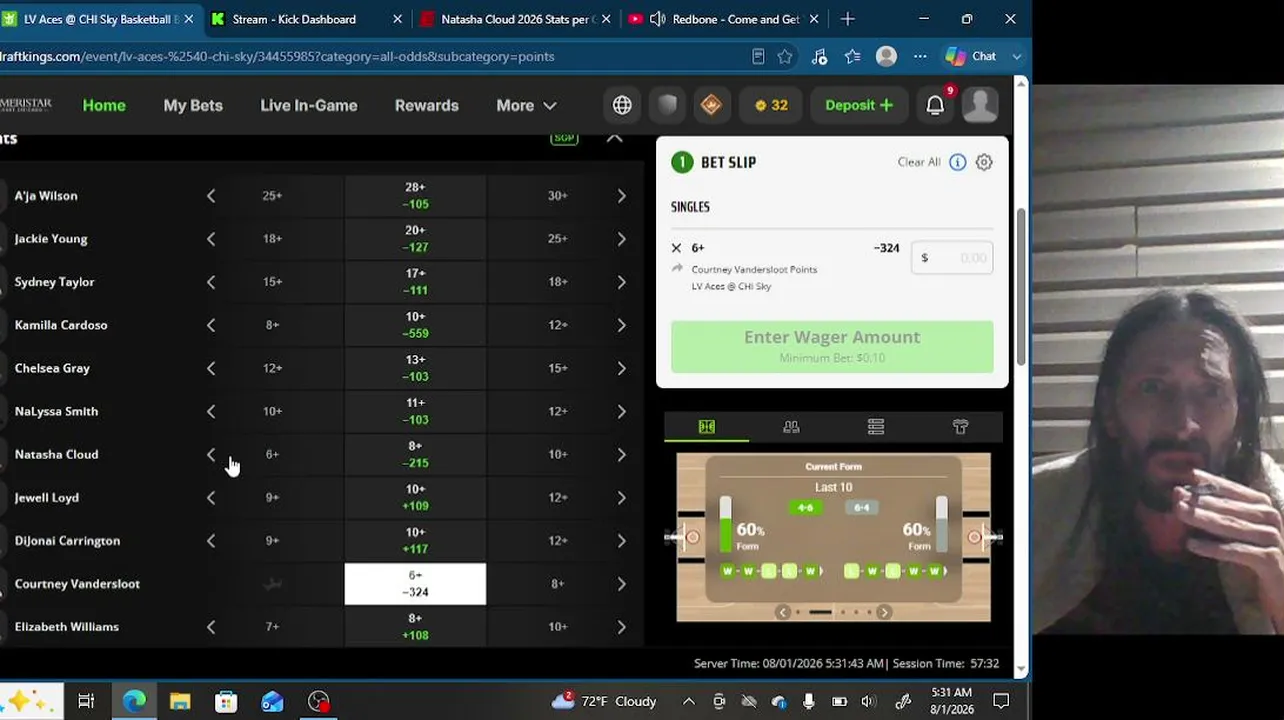
Task: Select Chelsea Gray 15+ points option
Action: pyautogui.click(x=558, y=368)
